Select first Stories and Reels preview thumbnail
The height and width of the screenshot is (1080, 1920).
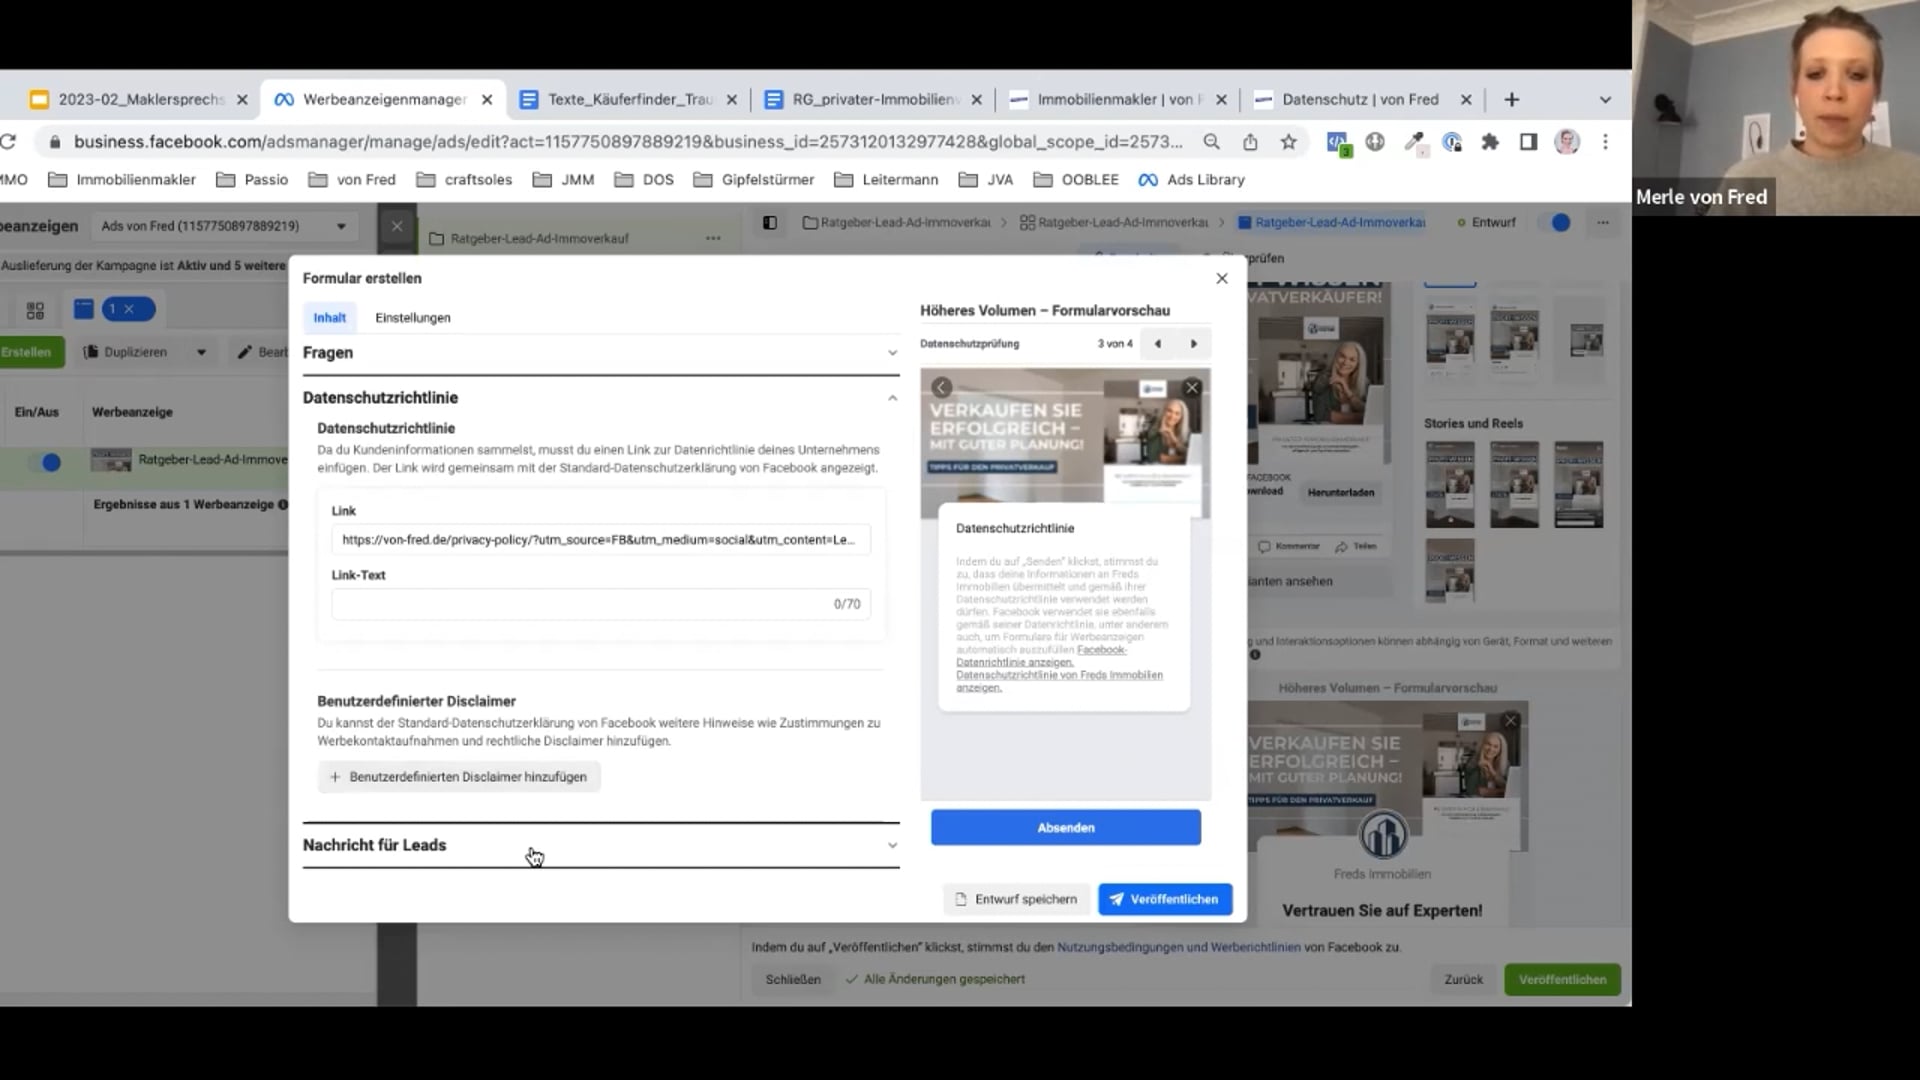pos(1449,485)
